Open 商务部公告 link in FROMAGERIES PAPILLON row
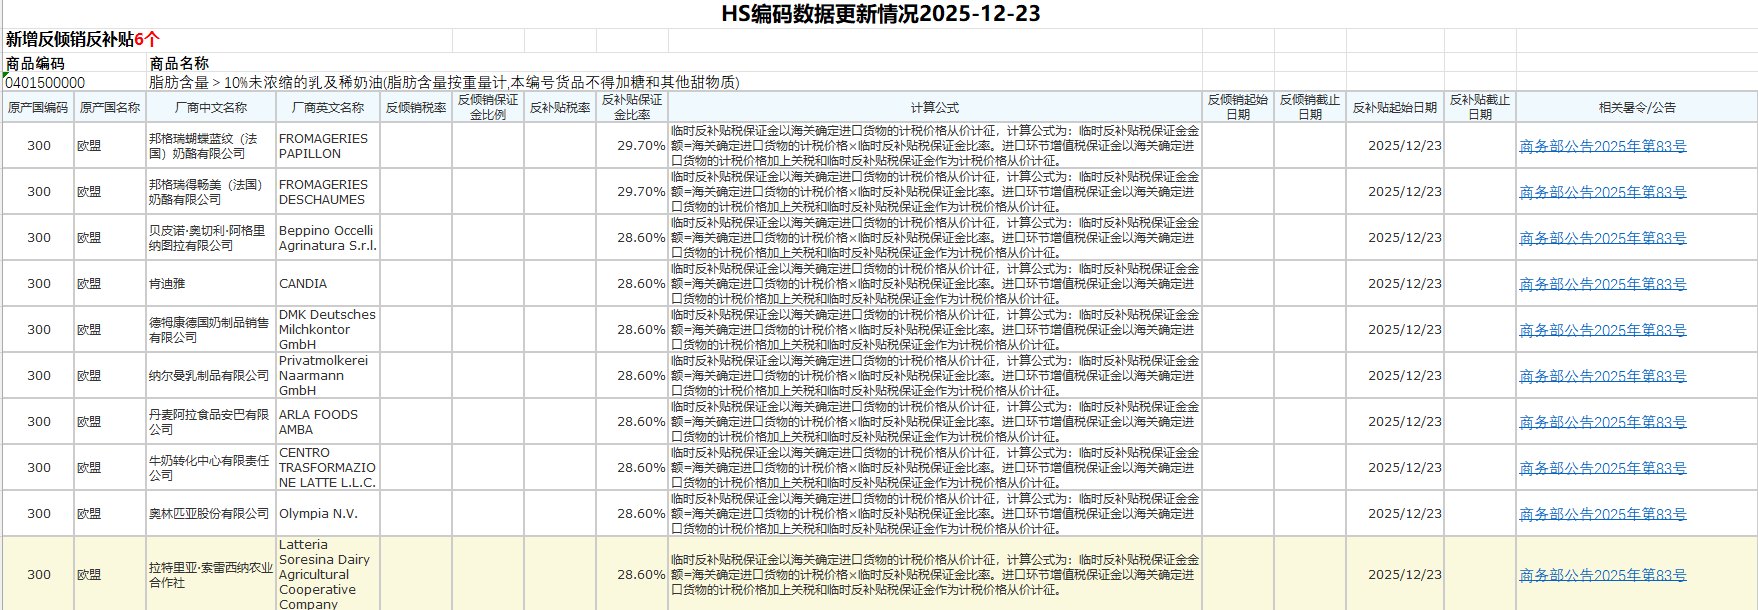 (1602, 146)
